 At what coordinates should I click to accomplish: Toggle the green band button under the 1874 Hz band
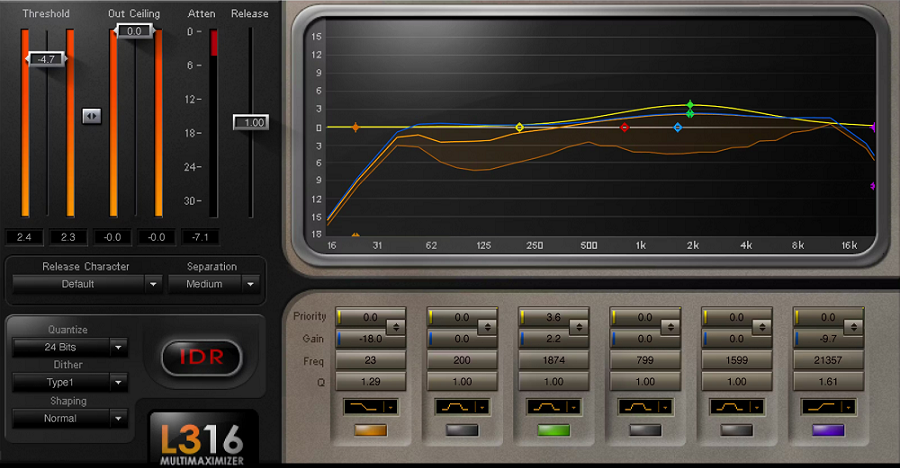553,430
